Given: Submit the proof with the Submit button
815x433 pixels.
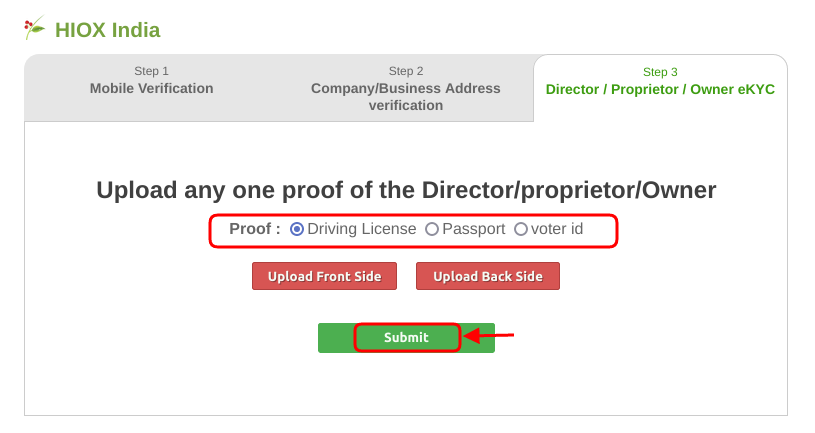Looking at the screenshot, I should click(406, 338).
